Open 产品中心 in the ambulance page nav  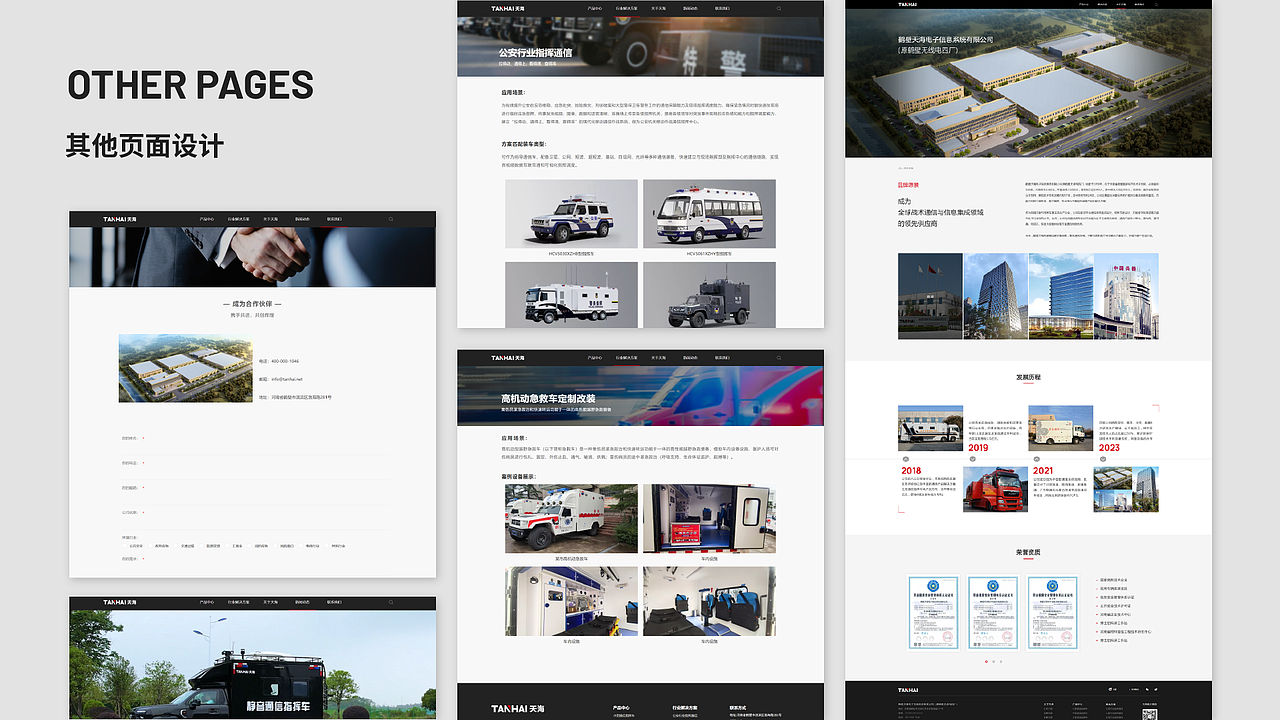[x=595, y=357]
